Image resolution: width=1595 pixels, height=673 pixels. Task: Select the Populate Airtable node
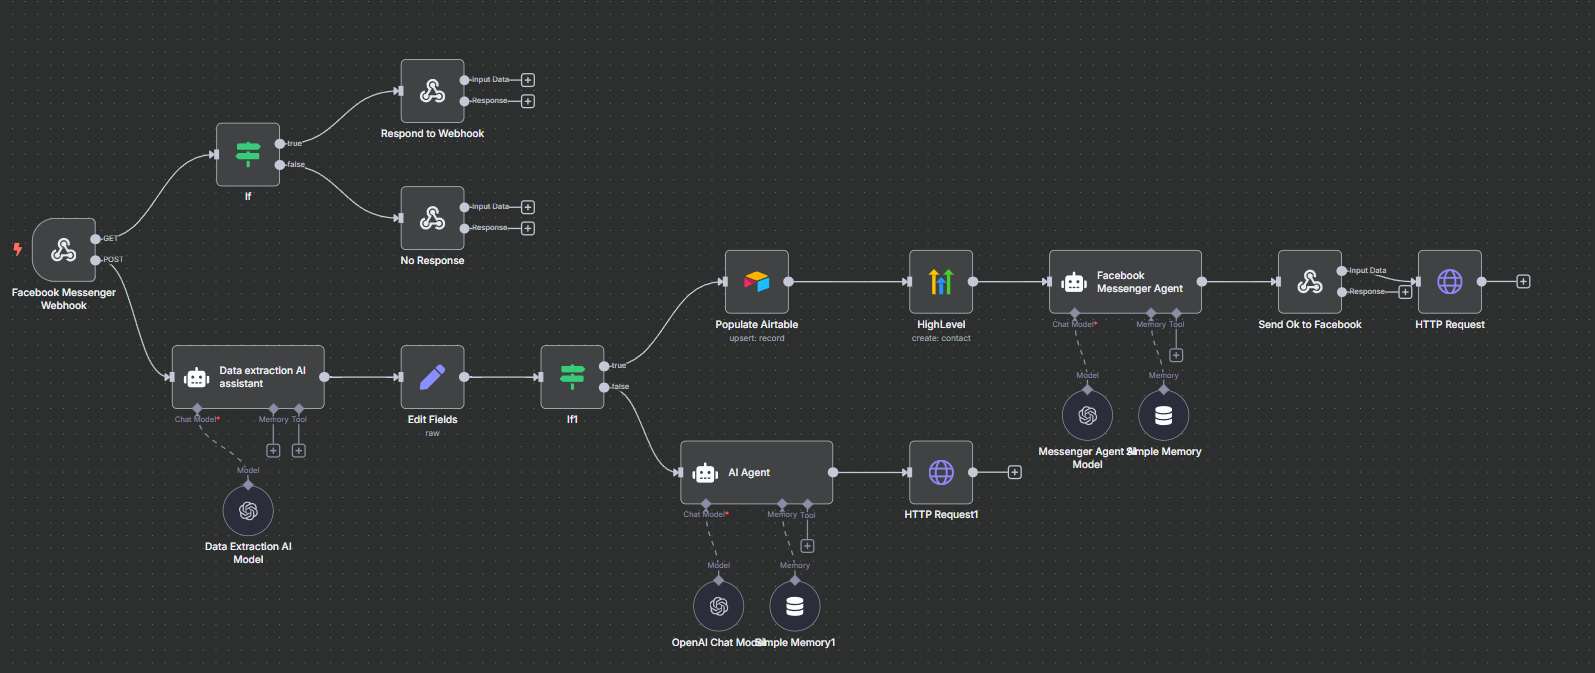pos(757,282)
